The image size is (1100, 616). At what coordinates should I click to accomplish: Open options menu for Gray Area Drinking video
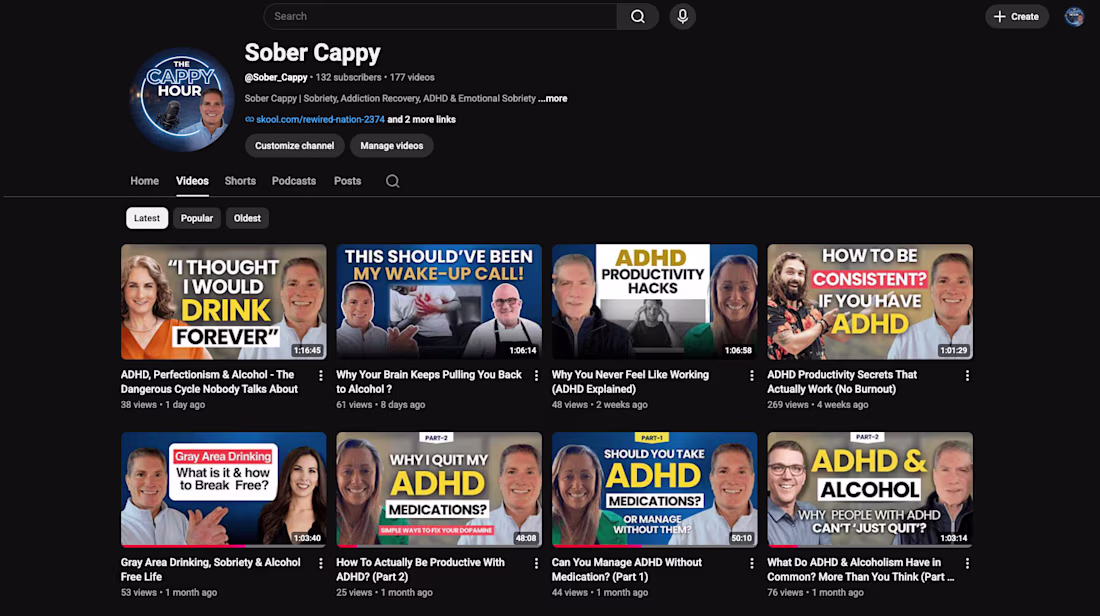[321, 563]
